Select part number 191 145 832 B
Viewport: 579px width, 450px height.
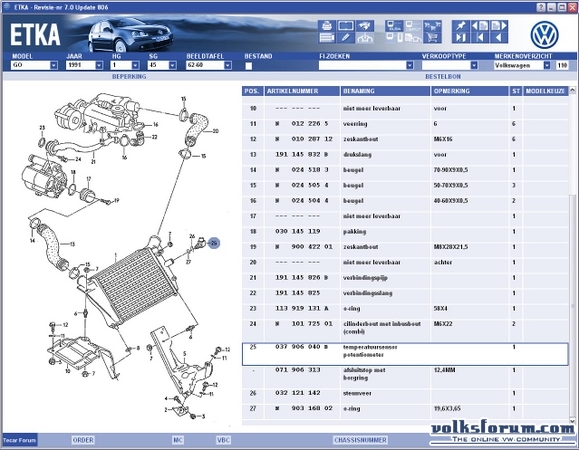point(302,154)
